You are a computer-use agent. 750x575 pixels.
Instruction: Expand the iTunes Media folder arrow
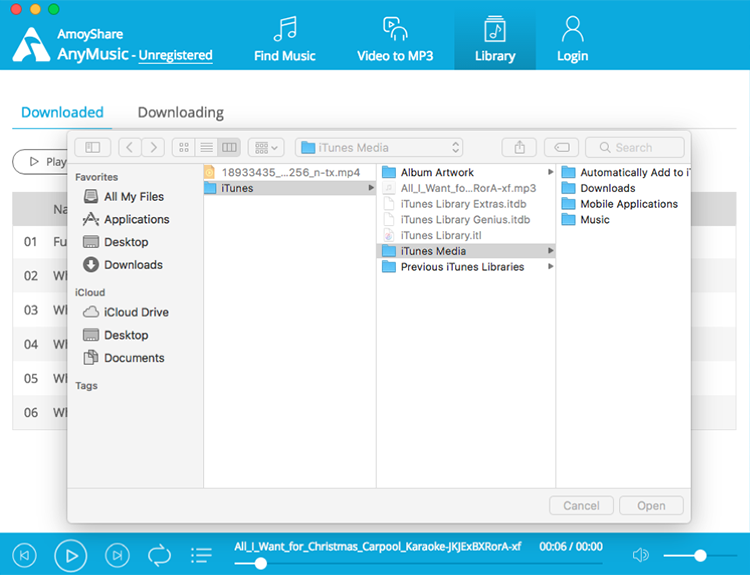(x=551, y=251)
